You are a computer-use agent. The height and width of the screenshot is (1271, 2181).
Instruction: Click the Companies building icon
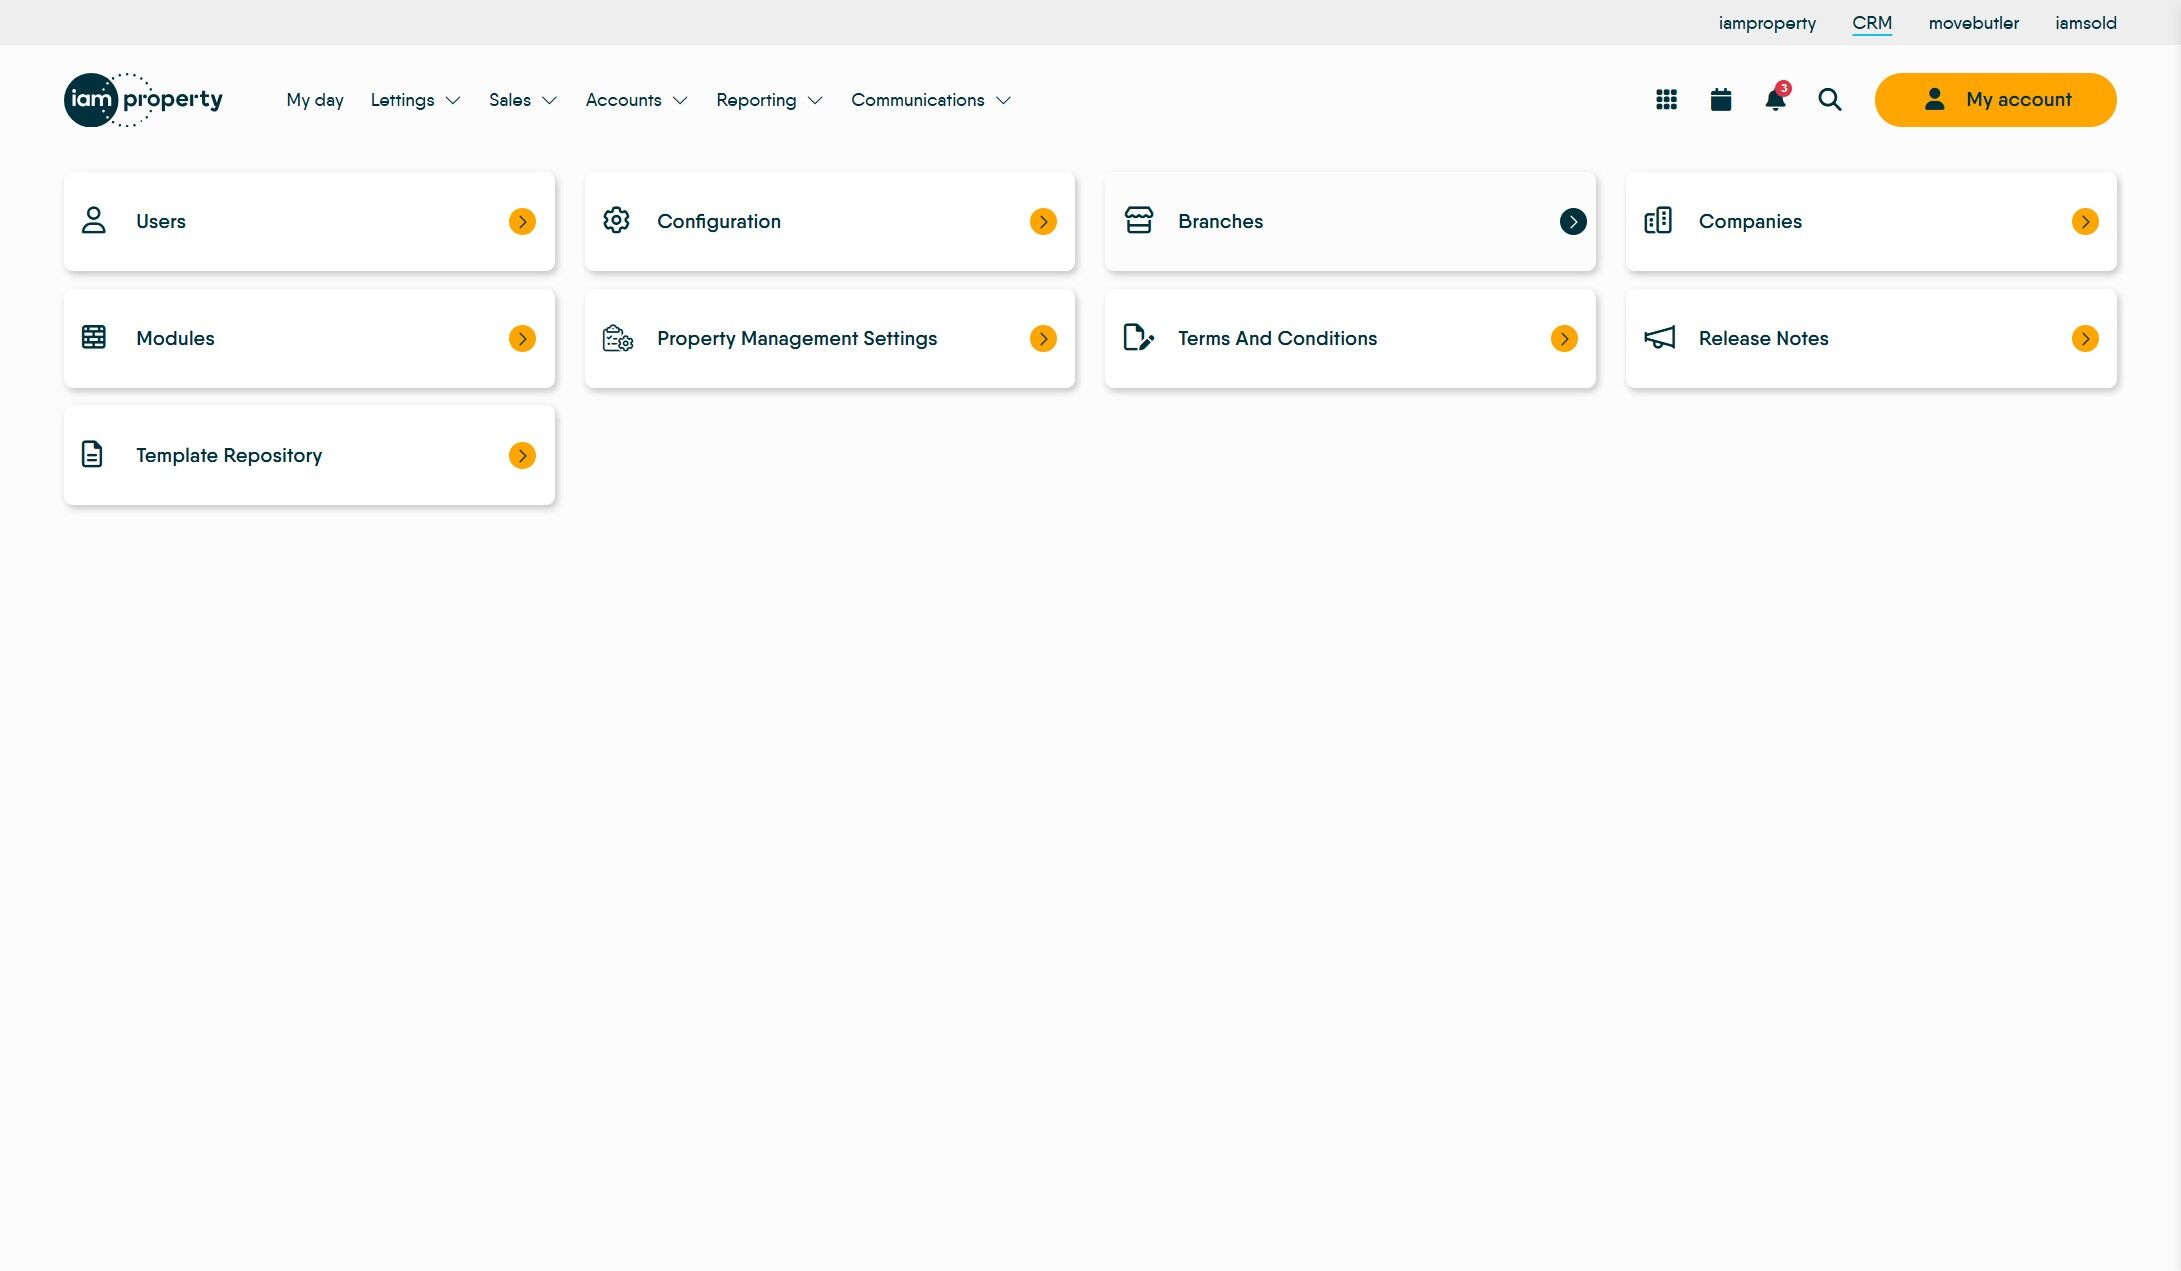coord(1657,221)
